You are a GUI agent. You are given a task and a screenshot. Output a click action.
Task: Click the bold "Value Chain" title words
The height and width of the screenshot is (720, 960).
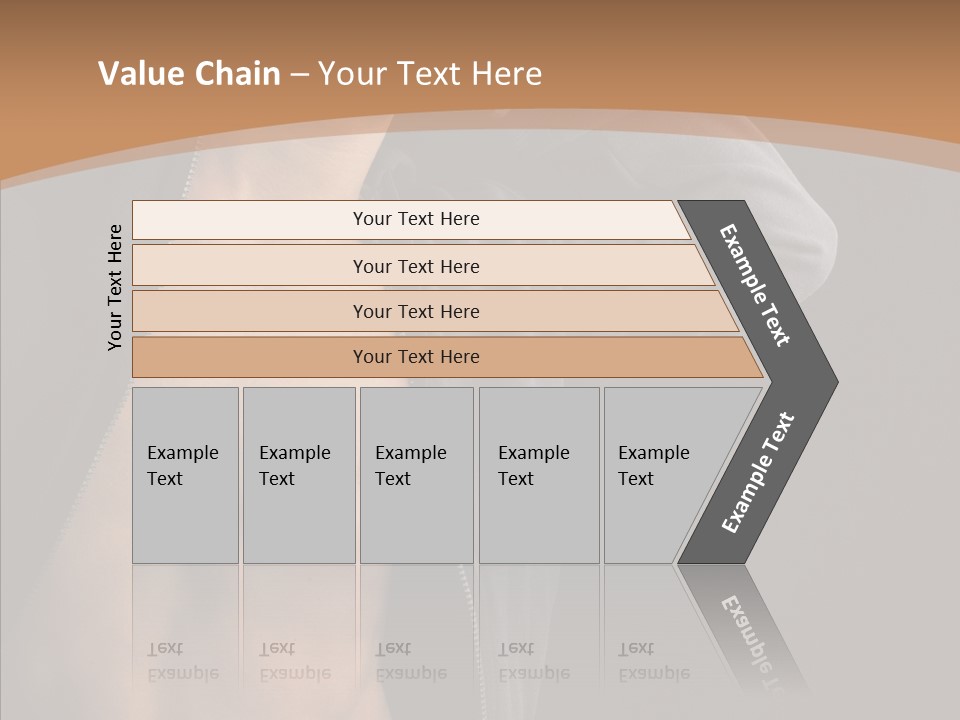[x=189, y=74]
